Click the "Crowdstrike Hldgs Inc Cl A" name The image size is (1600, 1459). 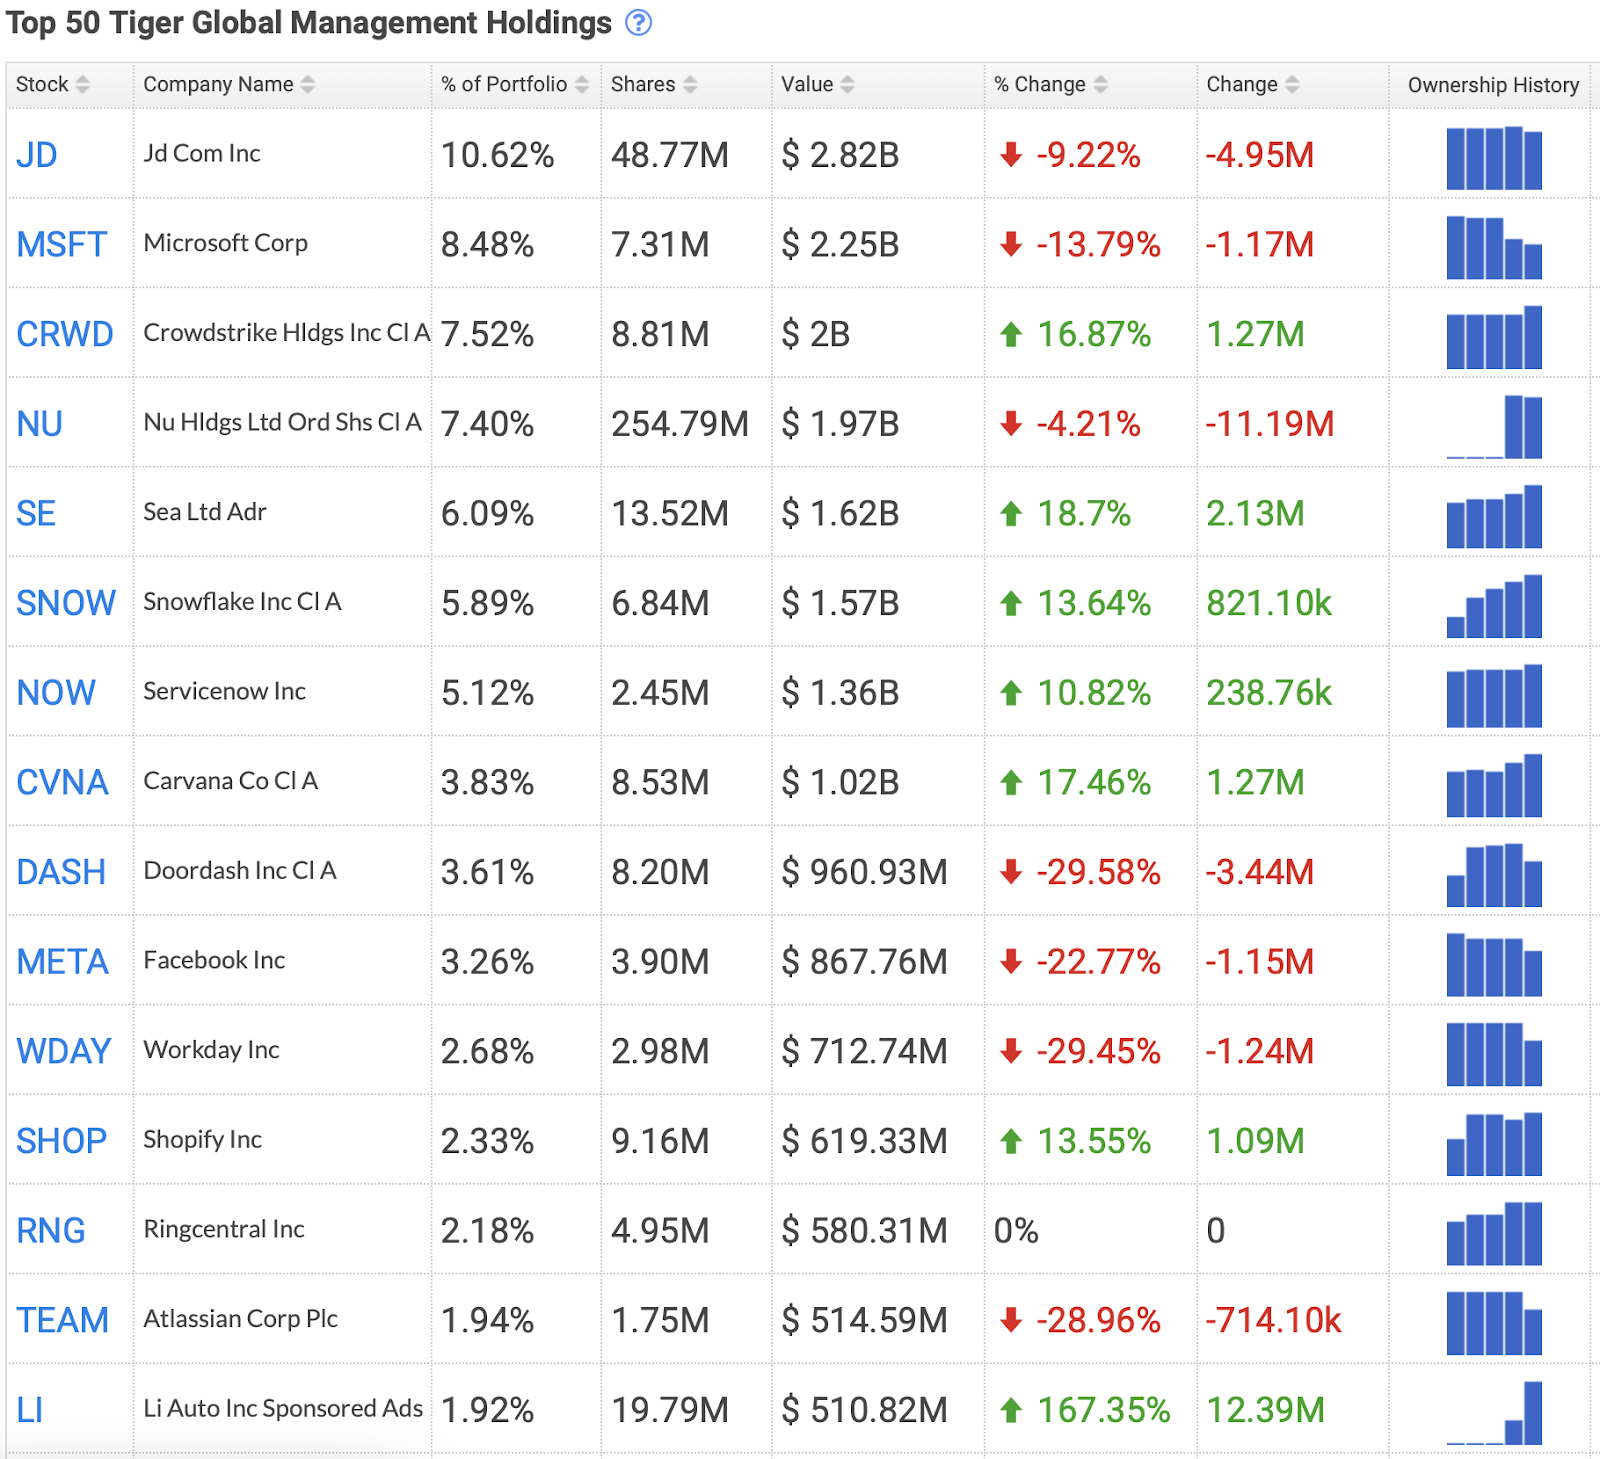point(287,333)
